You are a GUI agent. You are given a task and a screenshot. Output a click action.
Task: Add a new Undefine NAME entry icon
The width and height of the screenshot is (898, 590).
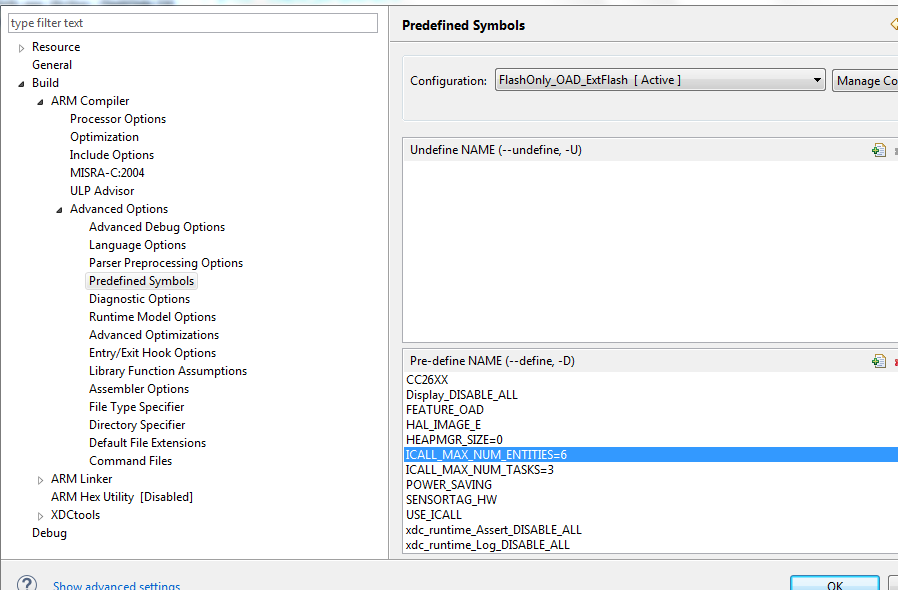point(879,150)
